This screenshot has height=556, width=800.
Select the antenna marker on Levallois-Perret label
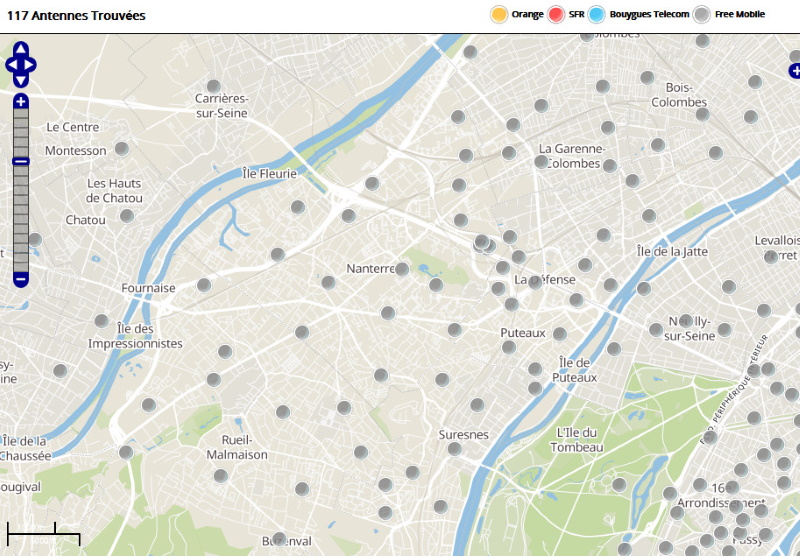point(771,257)
